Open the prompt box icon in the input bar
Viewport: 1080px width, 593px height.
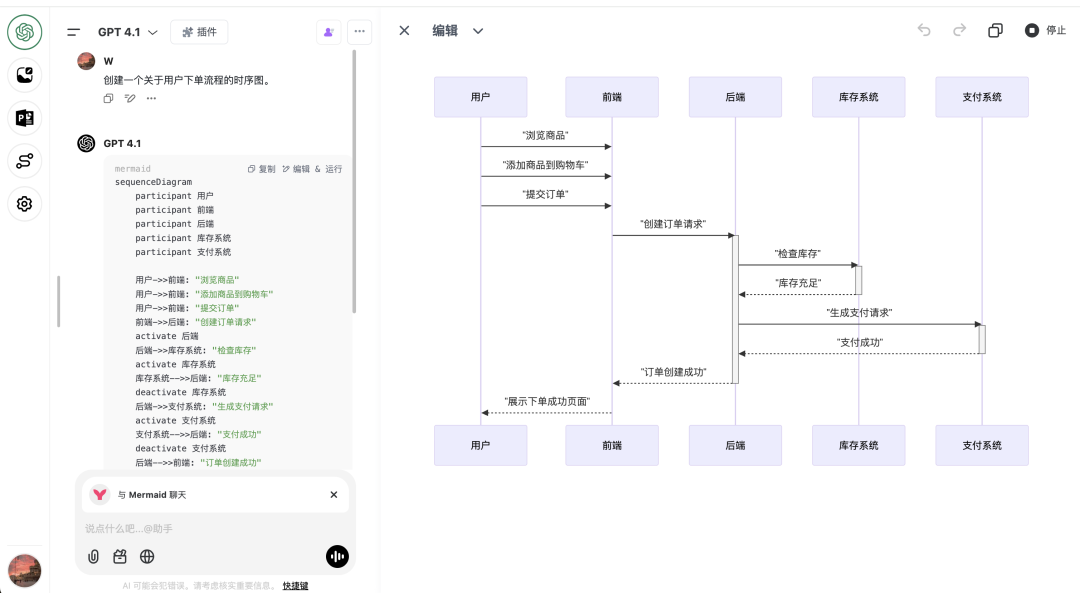pos(120,556)
